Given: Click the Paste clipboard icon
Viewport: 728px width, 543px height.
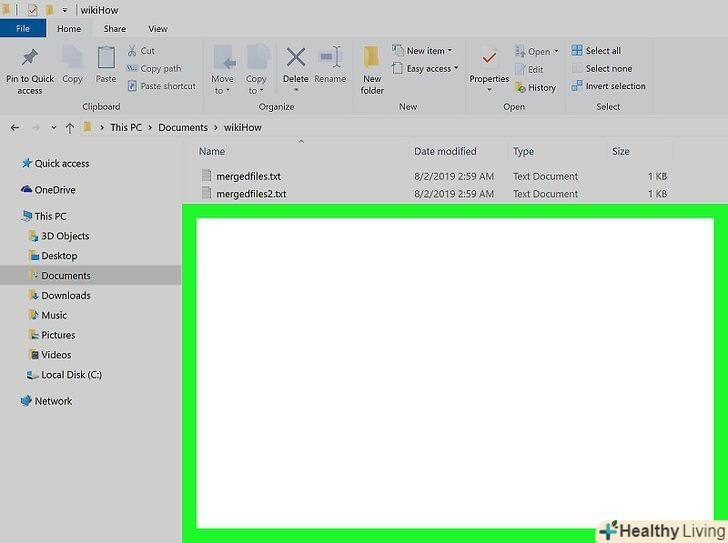Looking at the screenshot, I should (106, 58).
